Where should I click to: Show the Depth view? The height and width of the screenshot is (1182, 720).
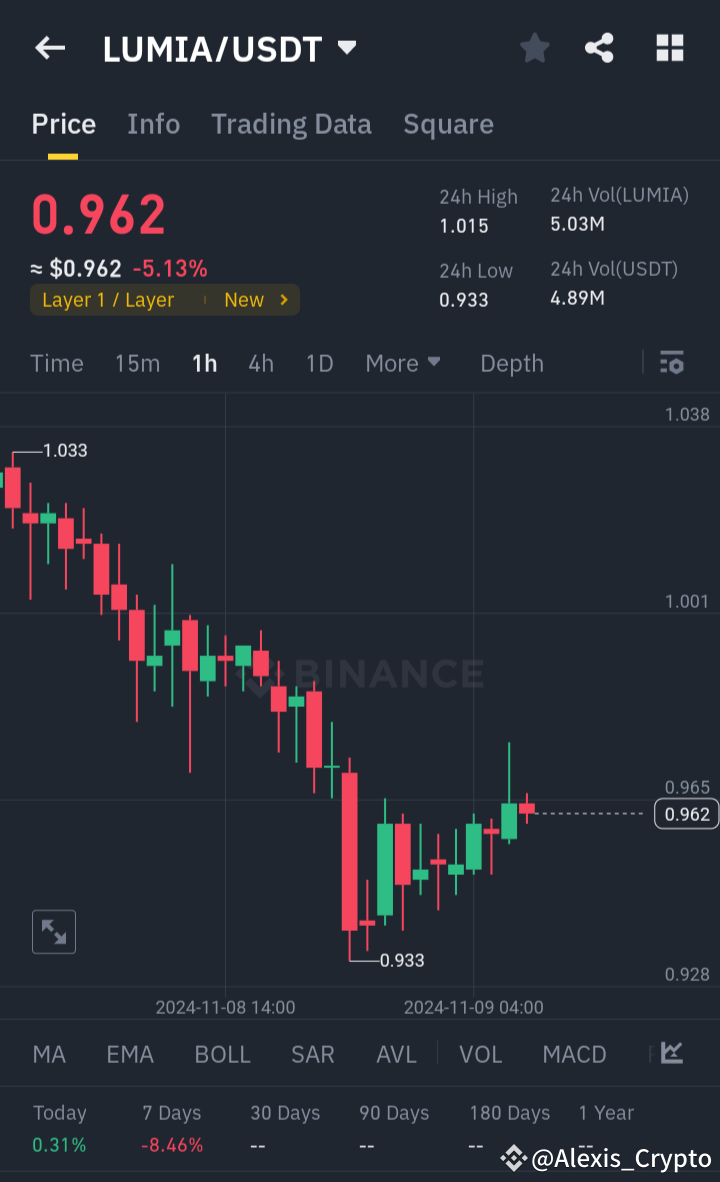click(x=511, y=363)
